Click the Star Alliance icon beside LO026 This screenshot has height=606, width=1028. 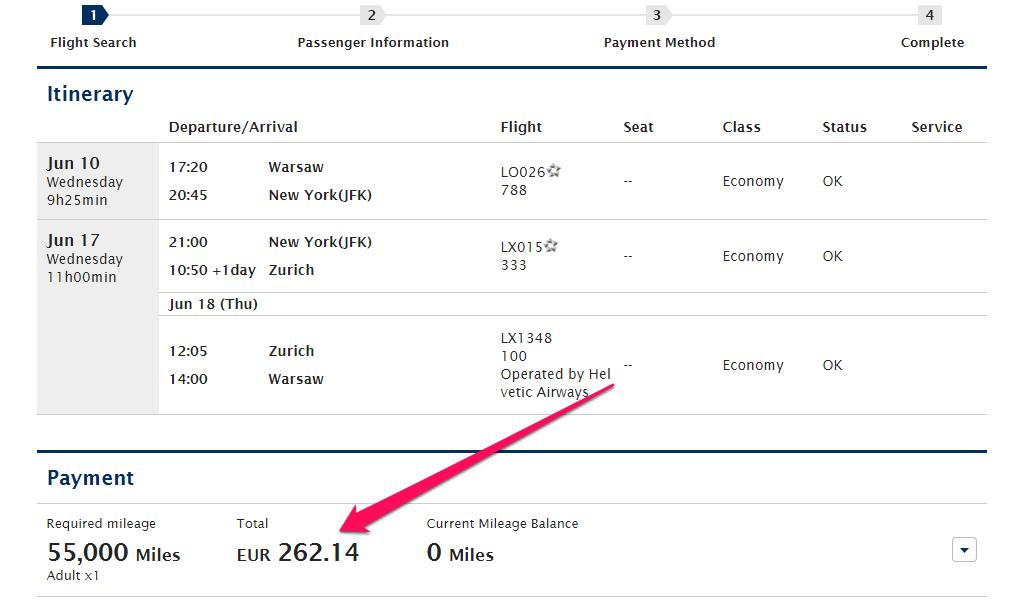(554, 171)
